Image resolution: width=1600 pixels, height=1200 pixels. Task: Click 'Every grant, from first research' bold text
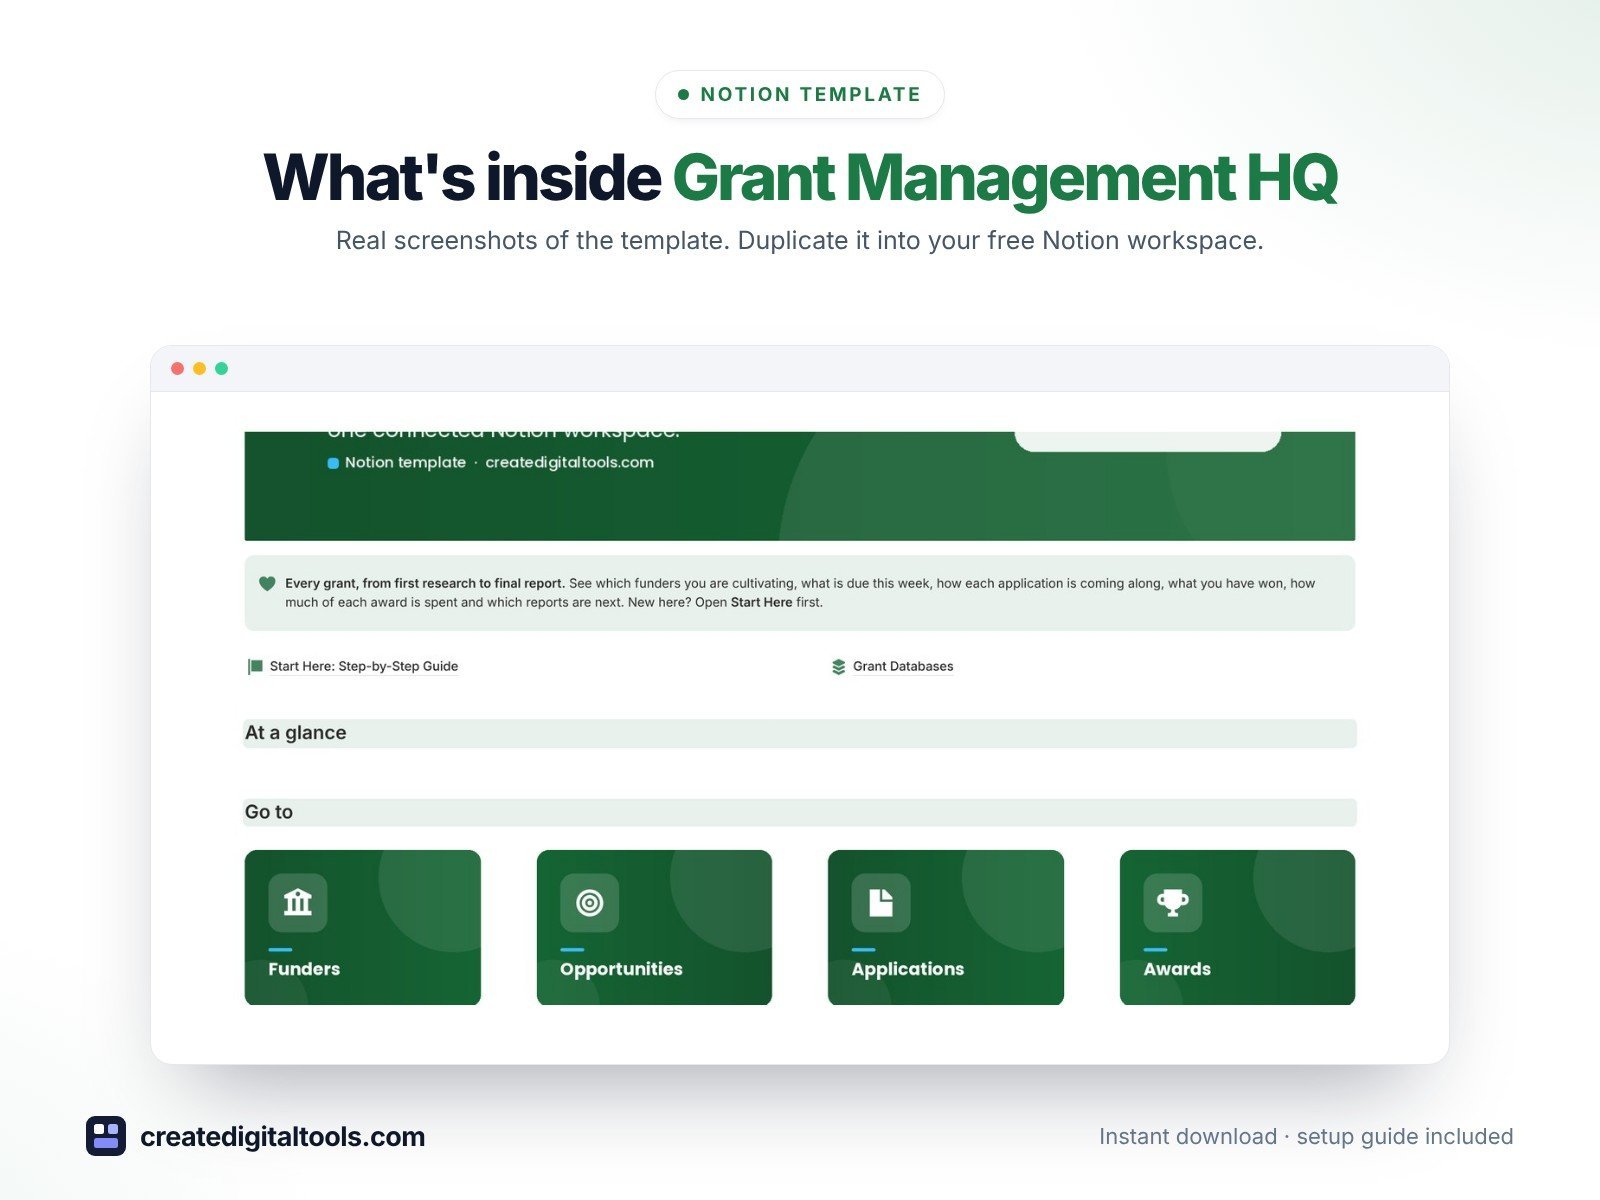pos(425,583)
